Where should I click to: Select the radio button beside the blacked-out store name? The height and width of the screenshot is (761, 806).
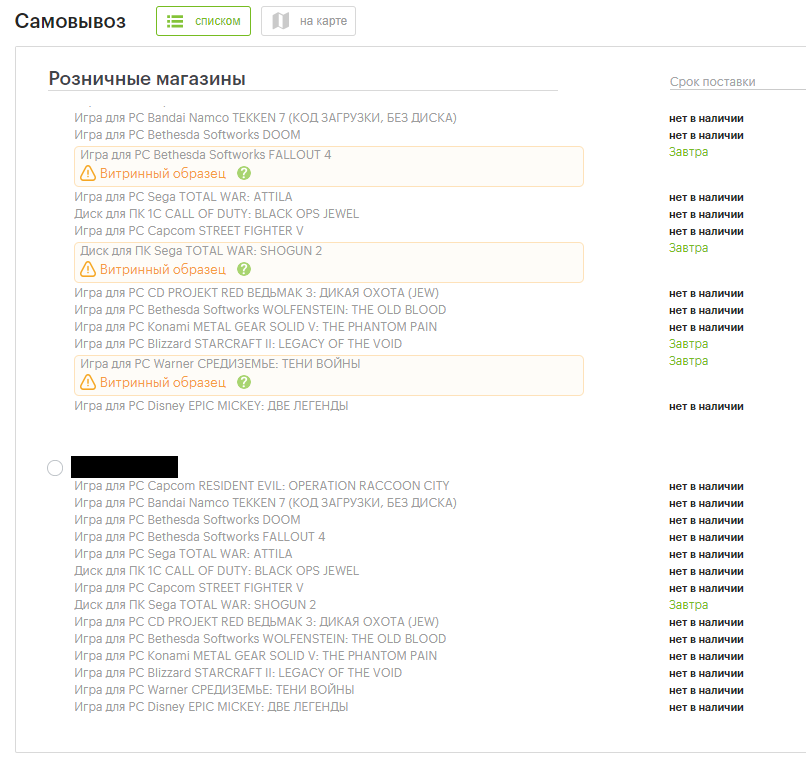(55, 468)
